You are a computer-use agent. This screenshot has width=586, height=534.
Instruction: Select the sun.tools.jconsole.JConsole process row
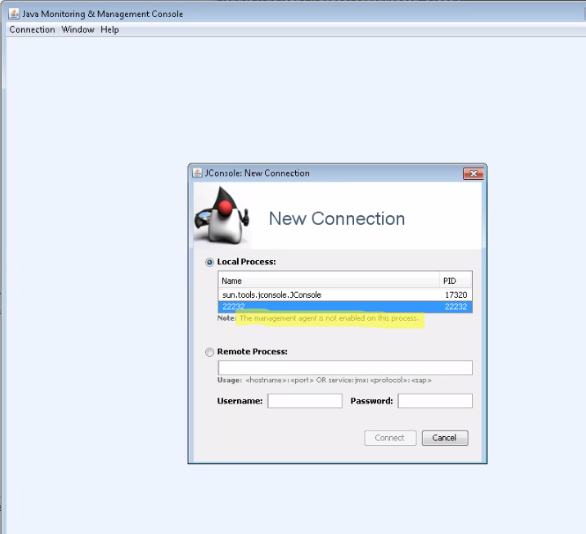coord(345,295)
